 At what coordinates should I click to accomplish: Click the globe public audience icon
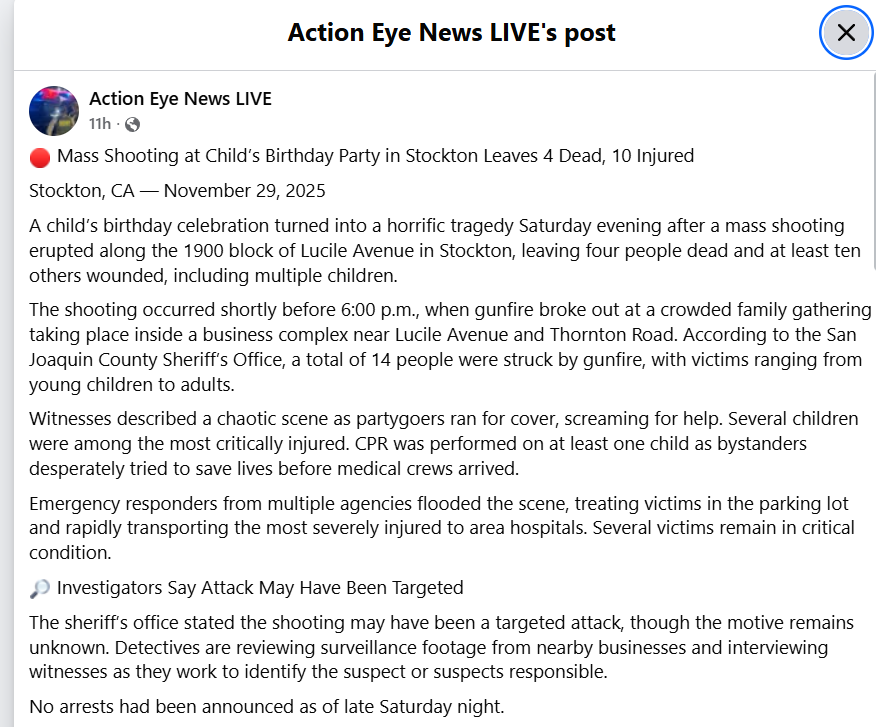pyautogui.click(x=132, y=124)
